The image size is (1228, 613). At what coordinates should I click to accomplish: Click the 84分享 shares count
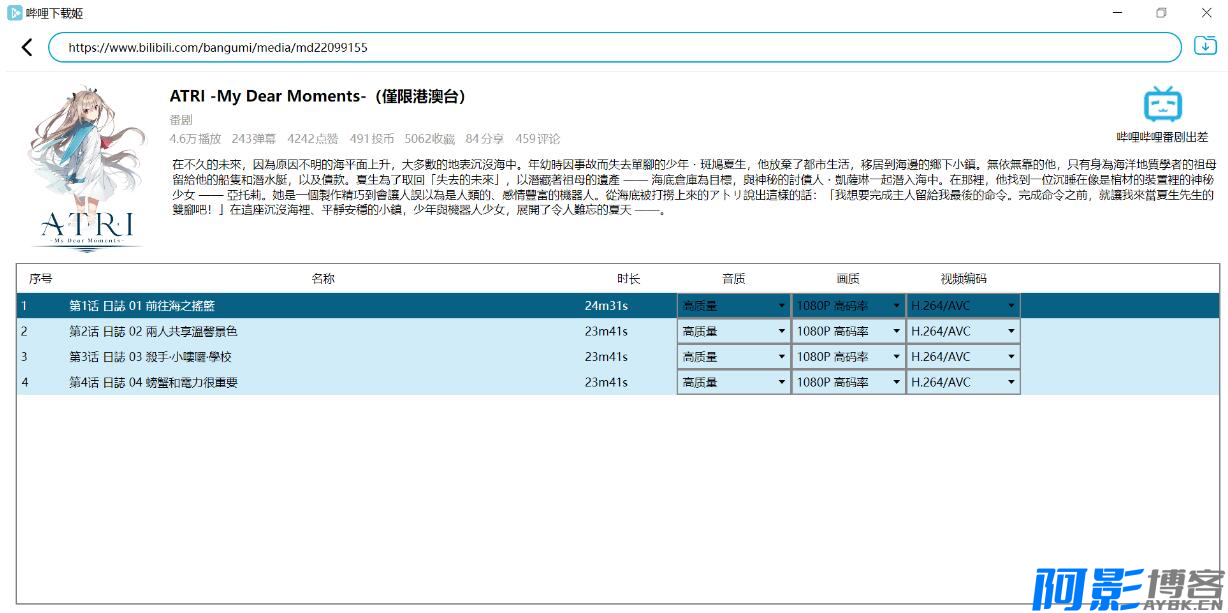click(485, 139)
